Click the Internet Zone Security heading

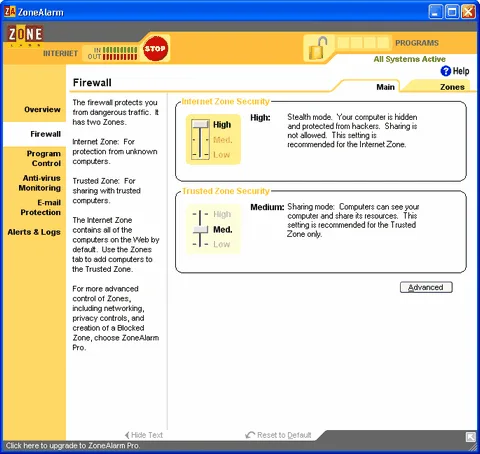[x=226, y=101]
